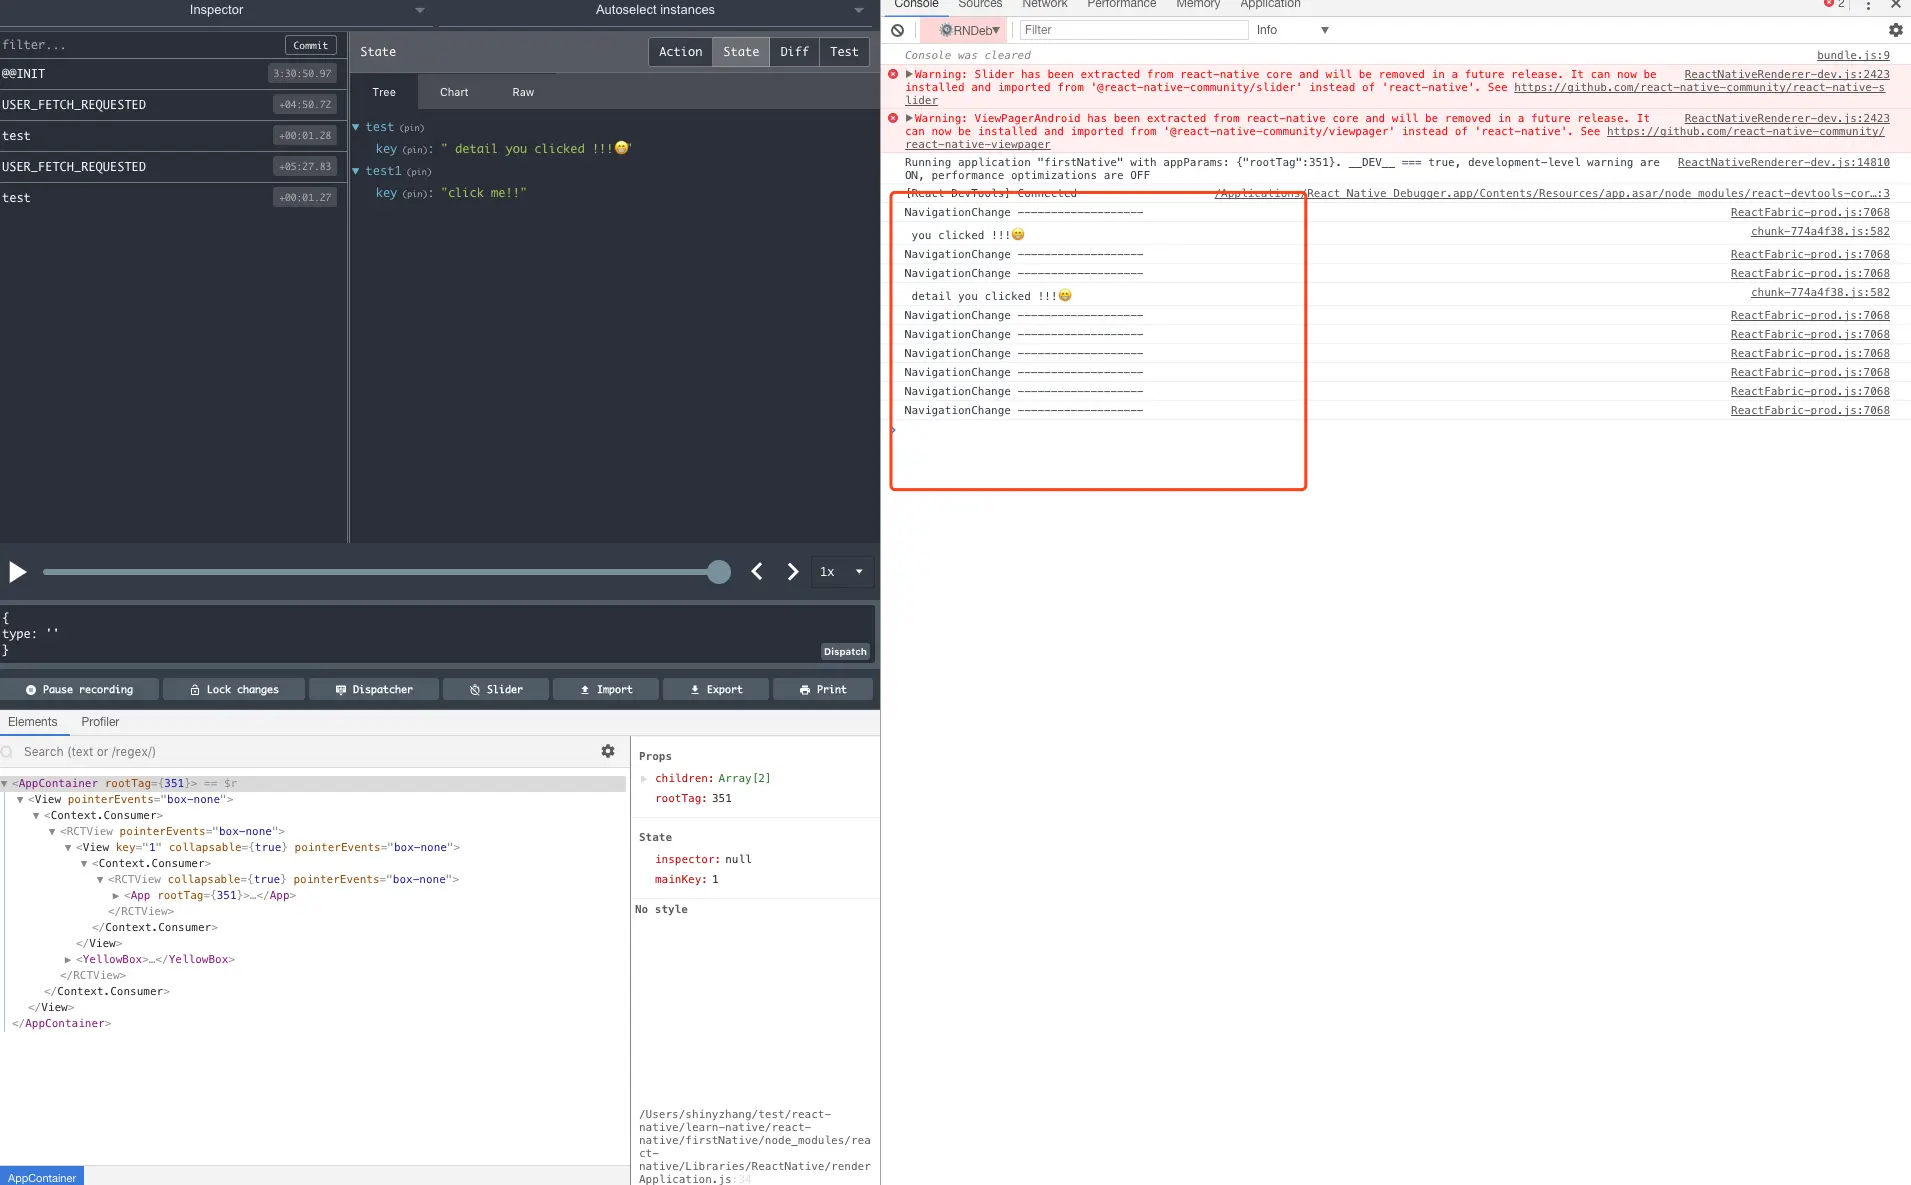The image size is (1911, 1185).
Task: Step to previous action arrow
Action: (x=757, y=571)
